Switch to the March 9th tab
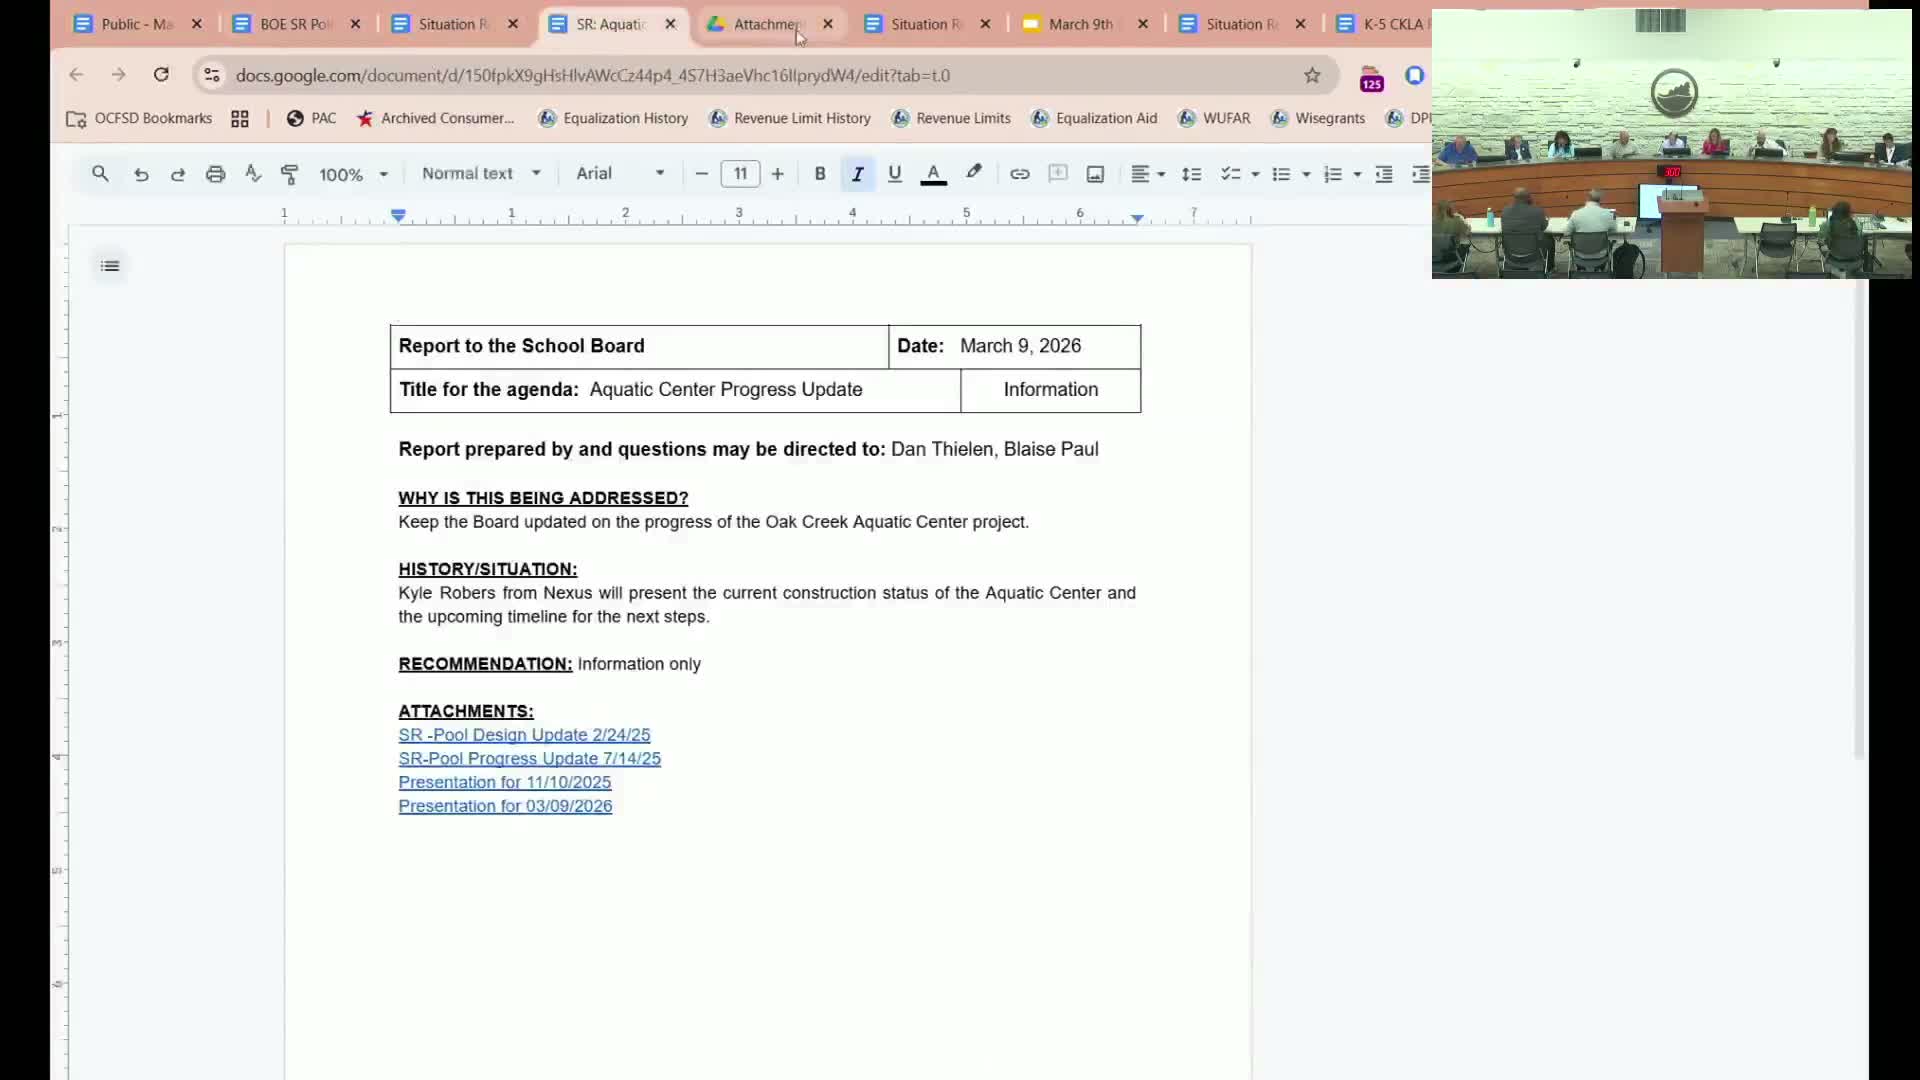 (x=1080, y=24)
